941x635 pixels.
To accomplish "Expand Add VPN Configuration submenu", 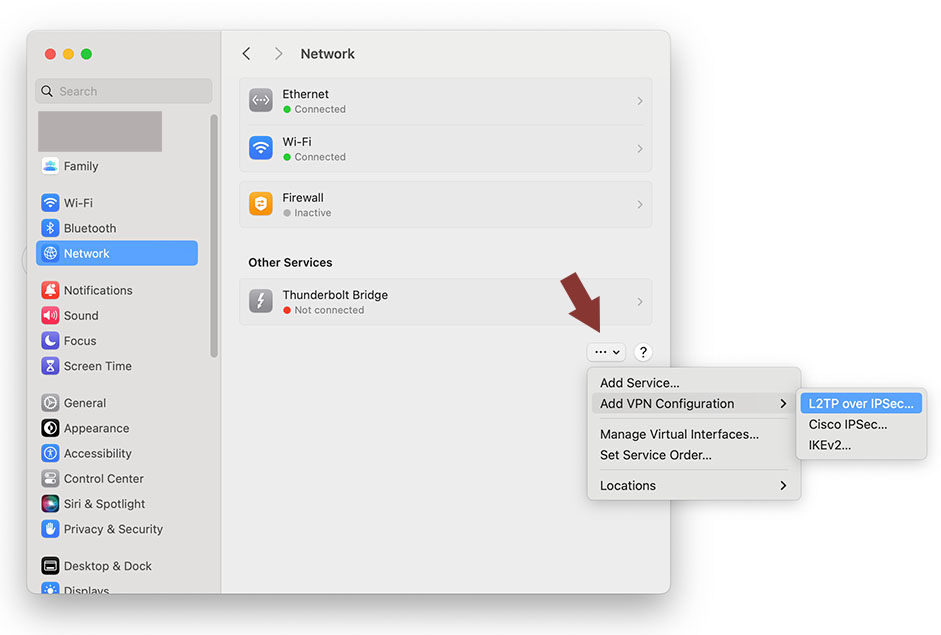I will pyautogui.click(x=693, y=404).
